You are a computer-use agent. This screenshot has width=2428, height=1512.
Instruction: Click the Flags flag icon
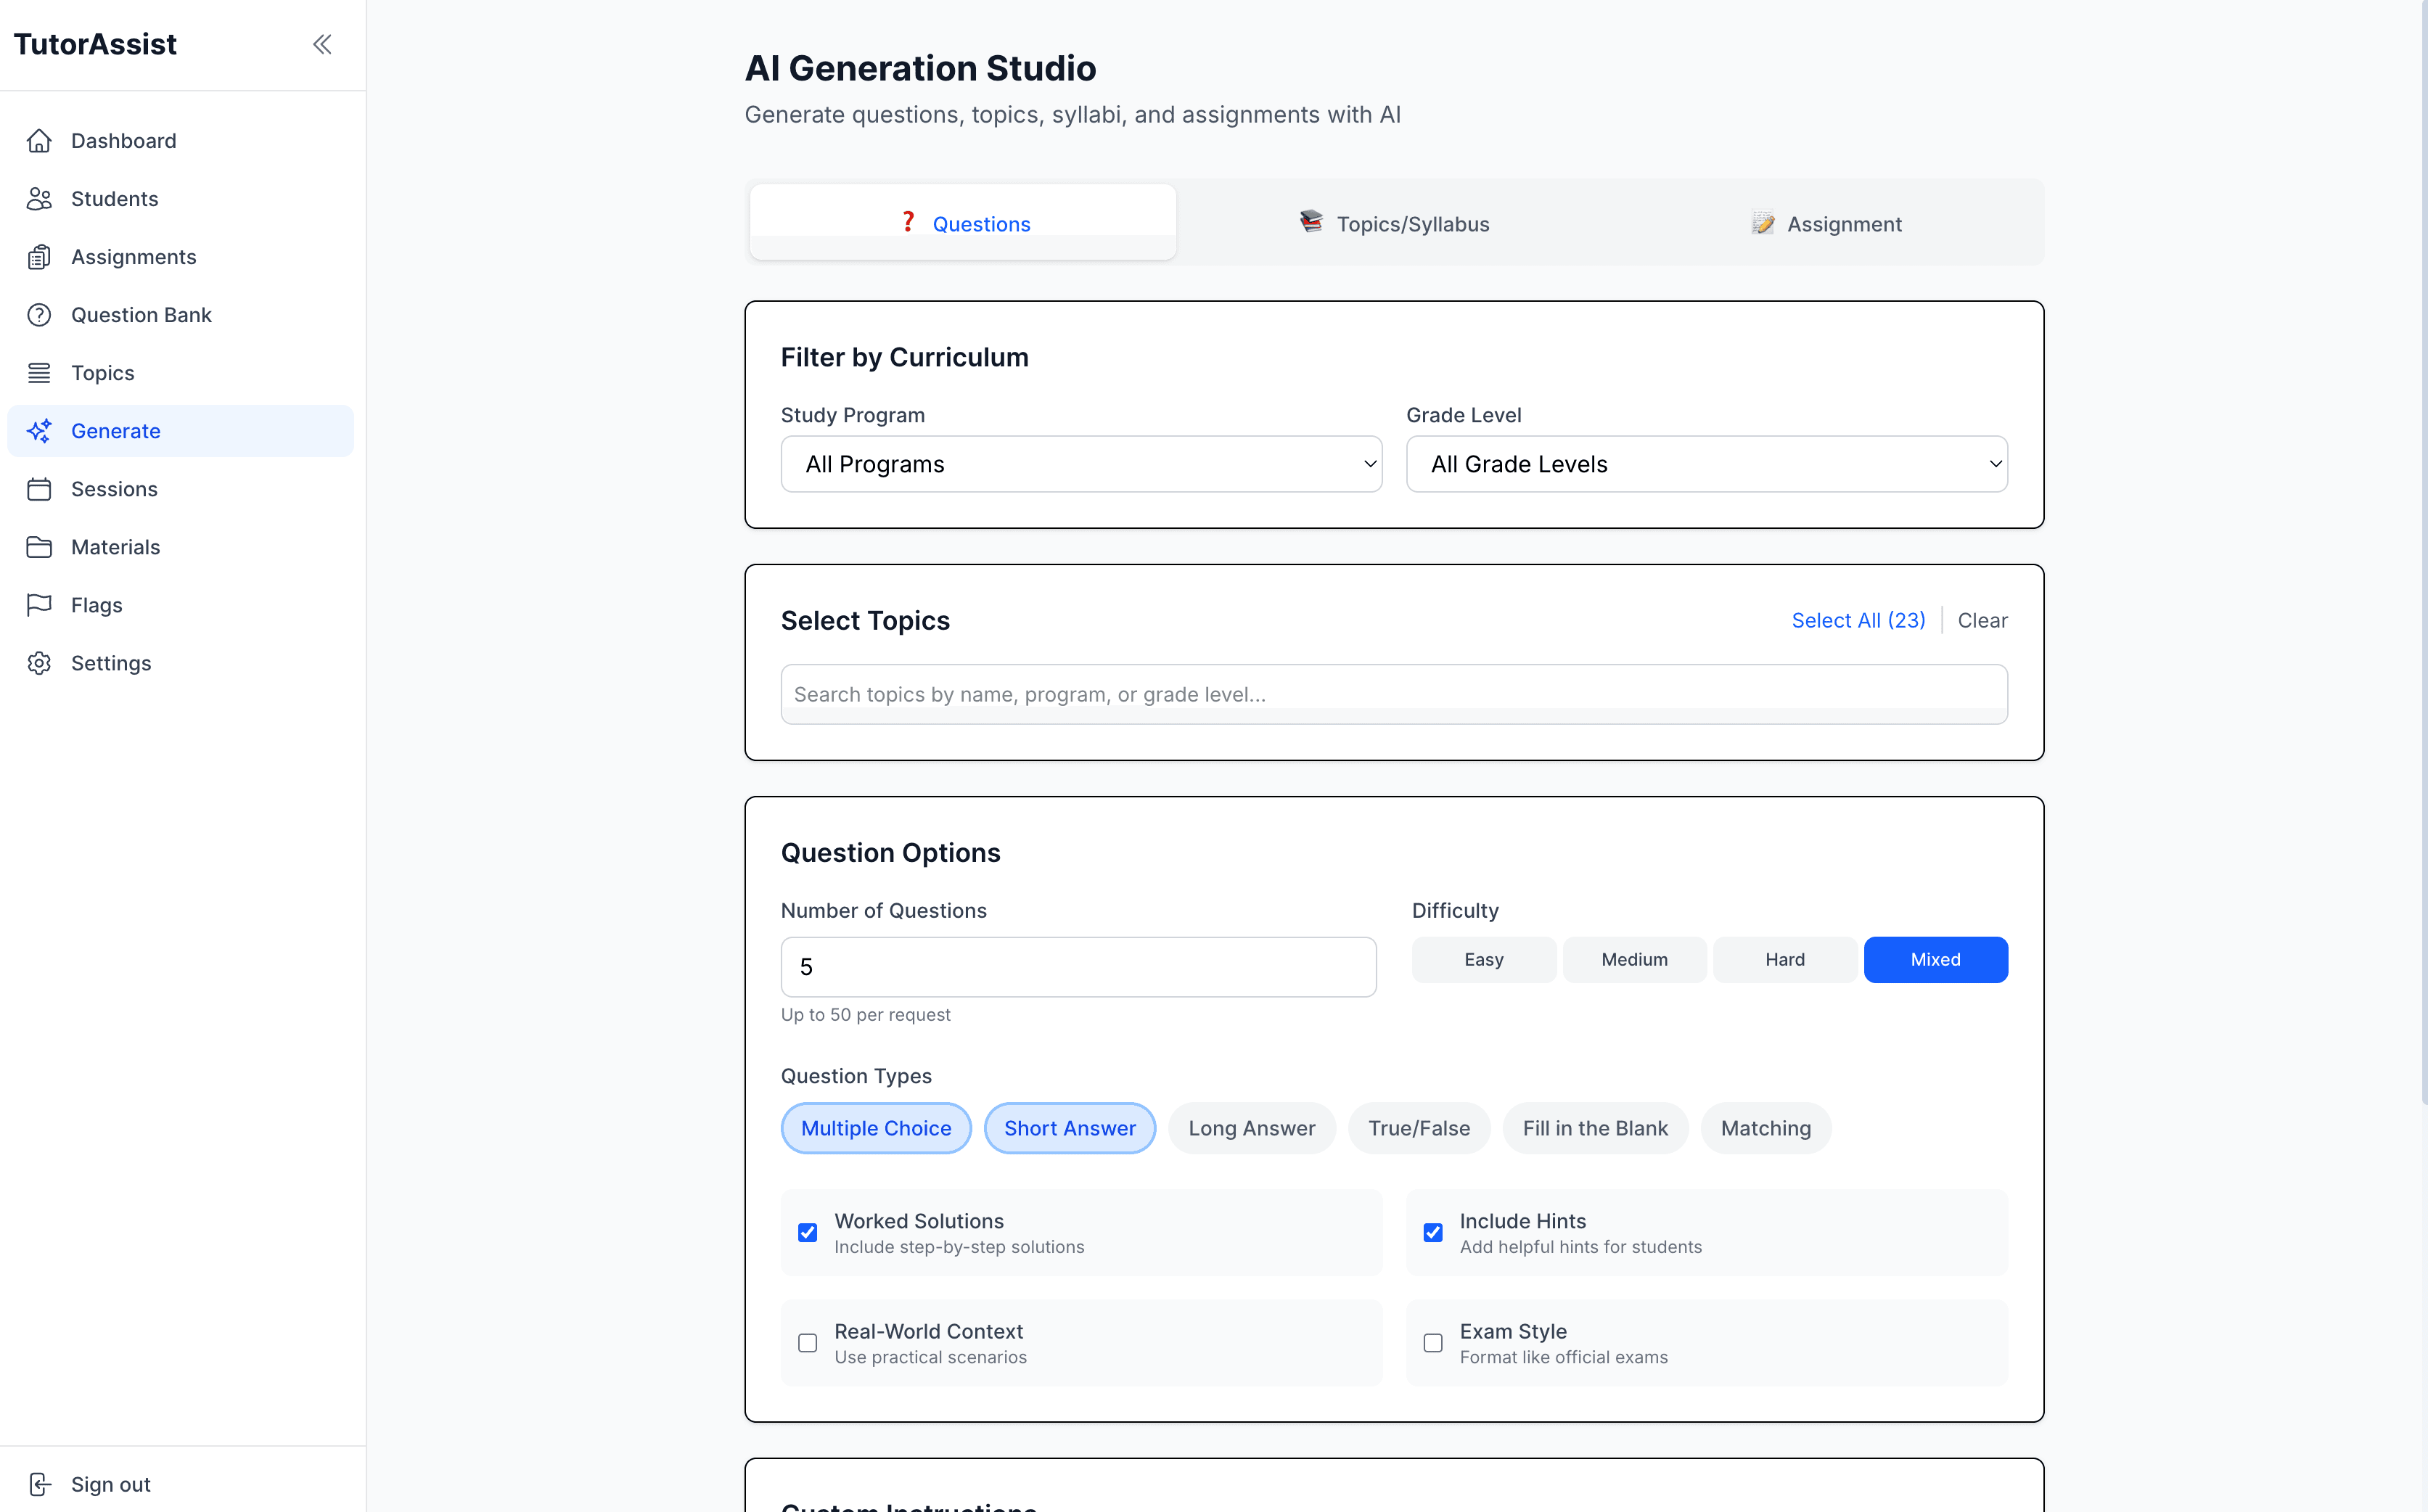click(39, 605)
